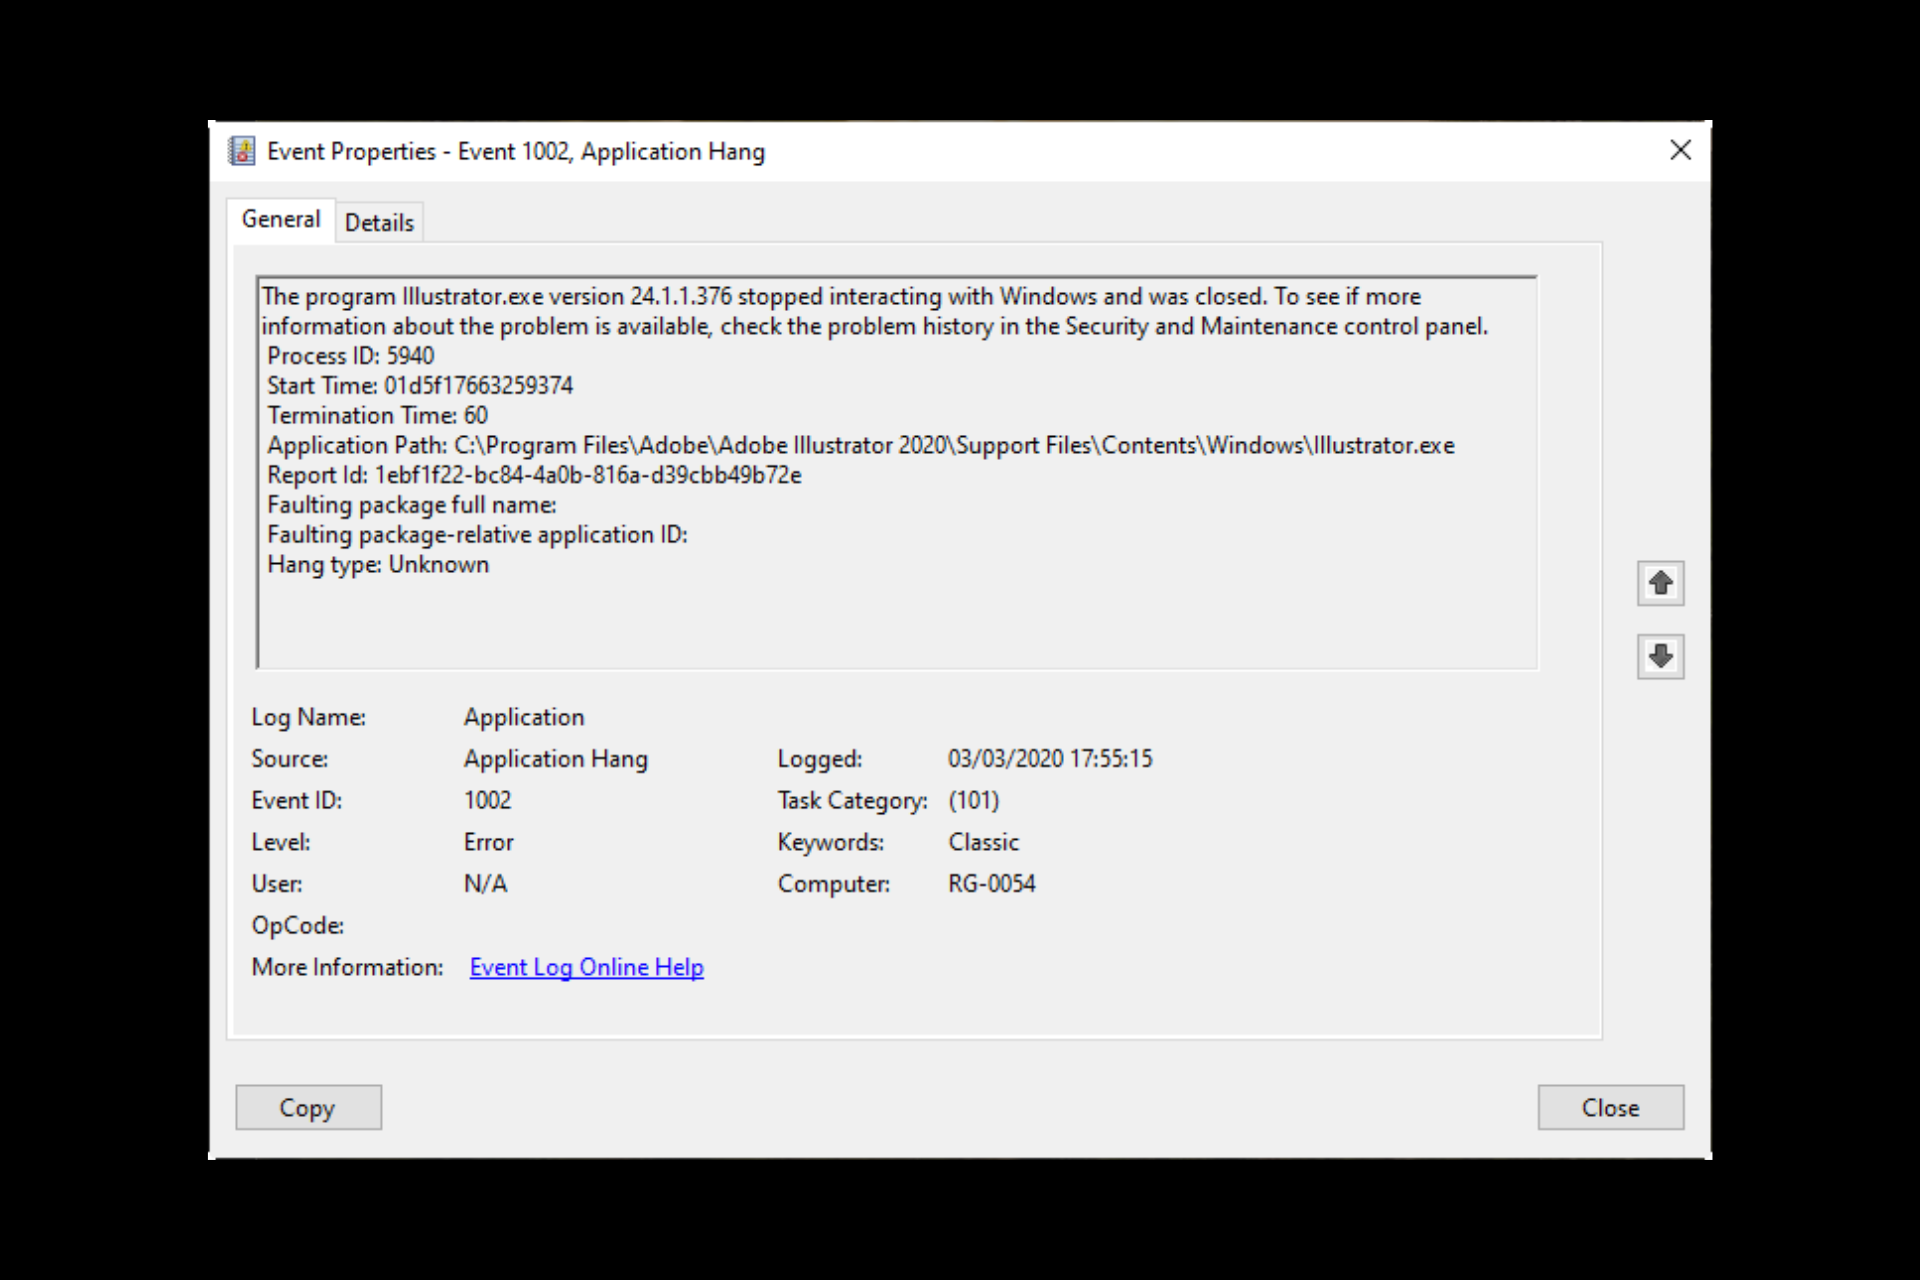Click the Event Properties title bar icon

click(x=242, y=151)
